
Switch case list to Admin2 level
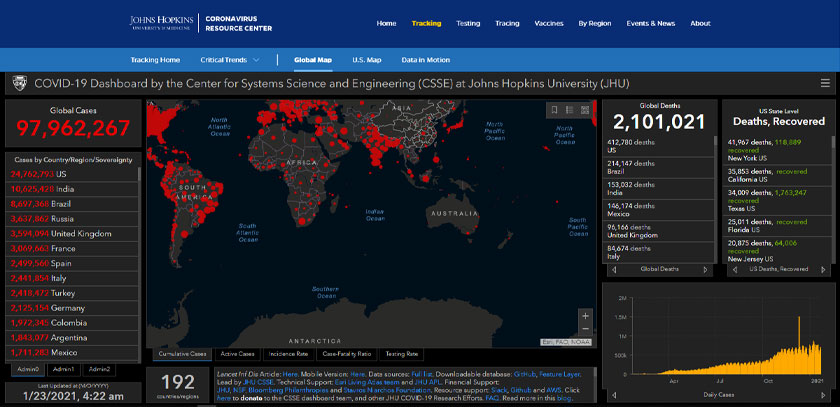pos(100,369)
